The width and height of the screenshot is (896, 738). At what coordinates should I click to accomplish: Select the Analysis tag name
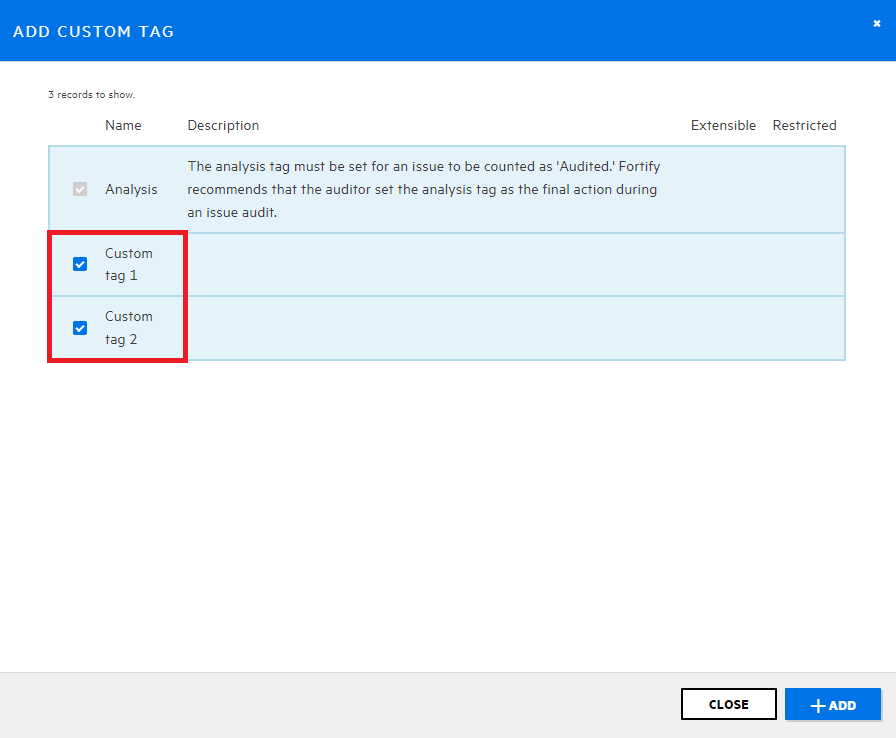click(131, 189)
